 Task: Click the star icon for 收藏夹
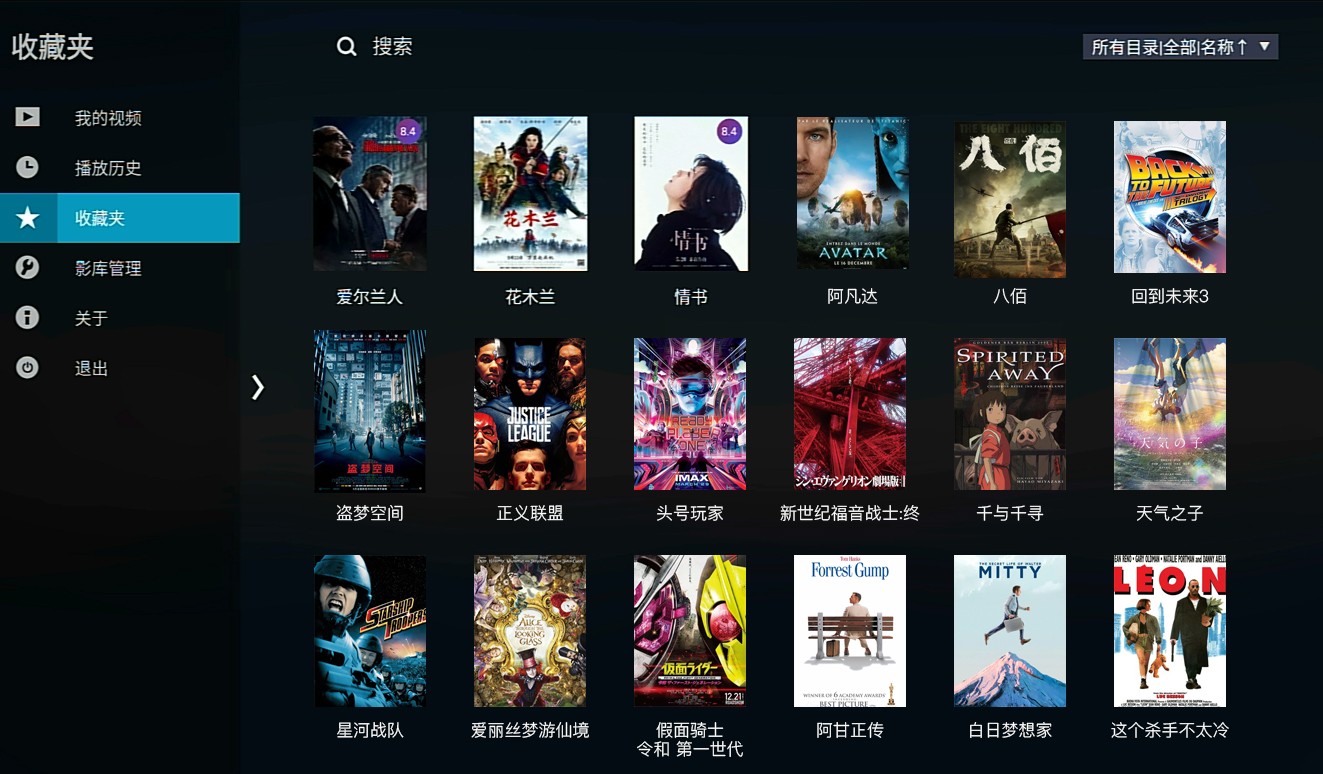28,218
